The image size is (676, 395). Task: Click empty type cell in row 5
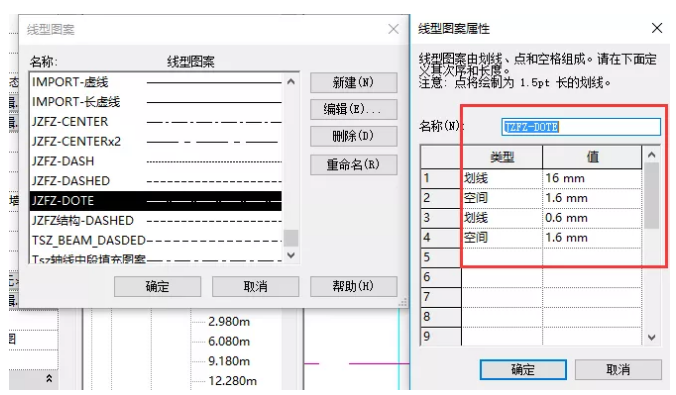502,257
